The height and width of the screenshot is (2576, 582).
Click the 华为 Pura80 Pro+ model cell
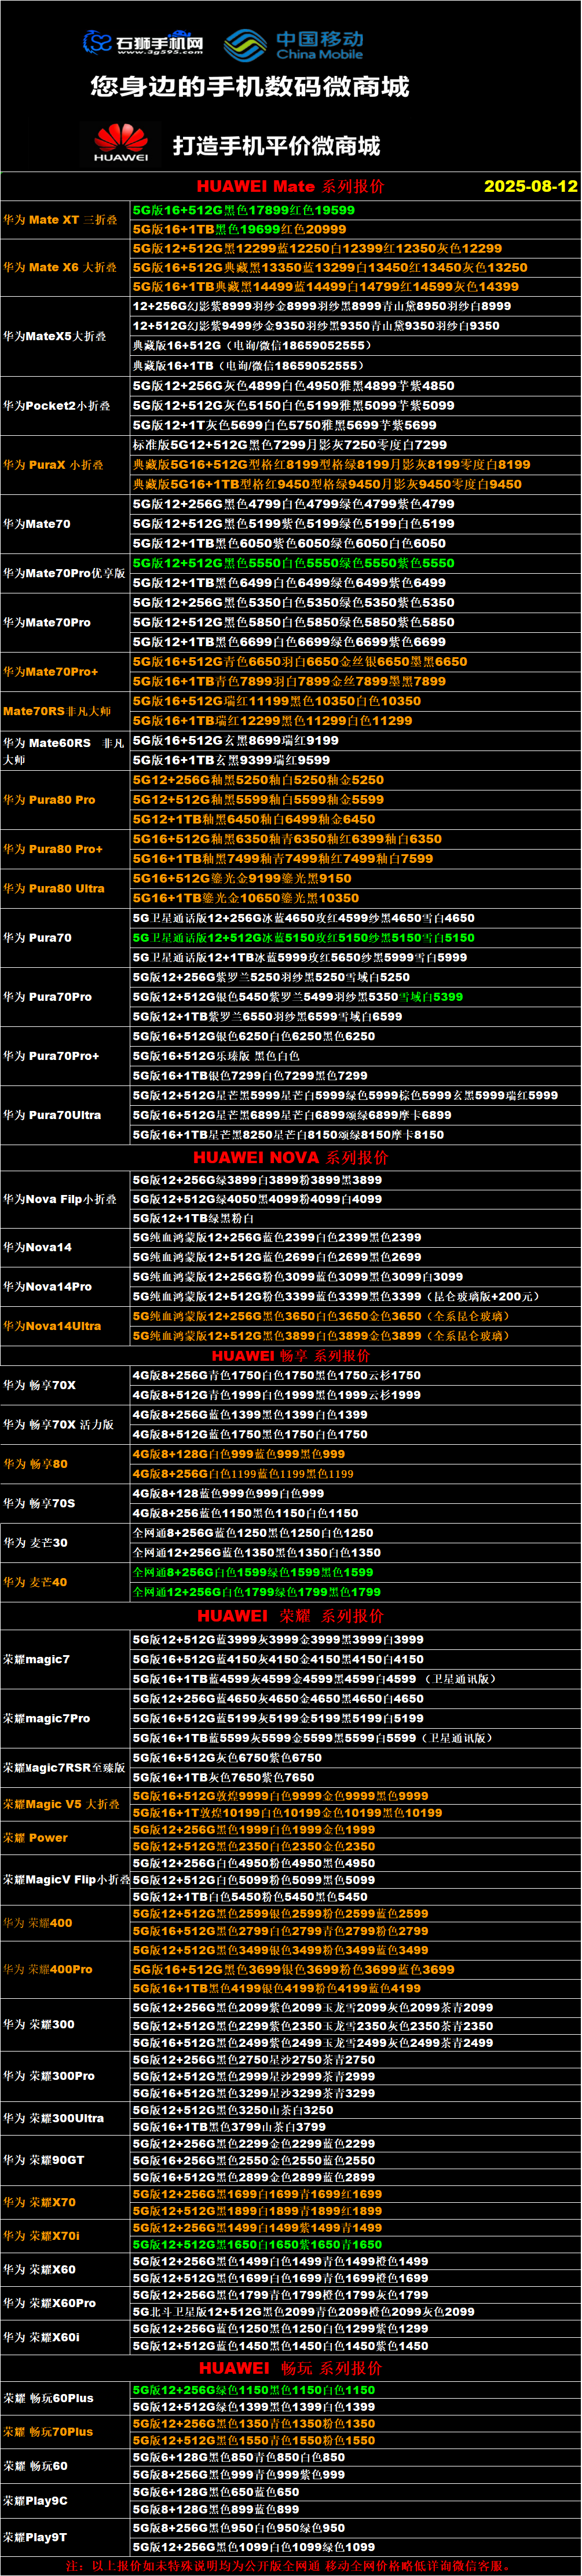(x=65, y=848)
